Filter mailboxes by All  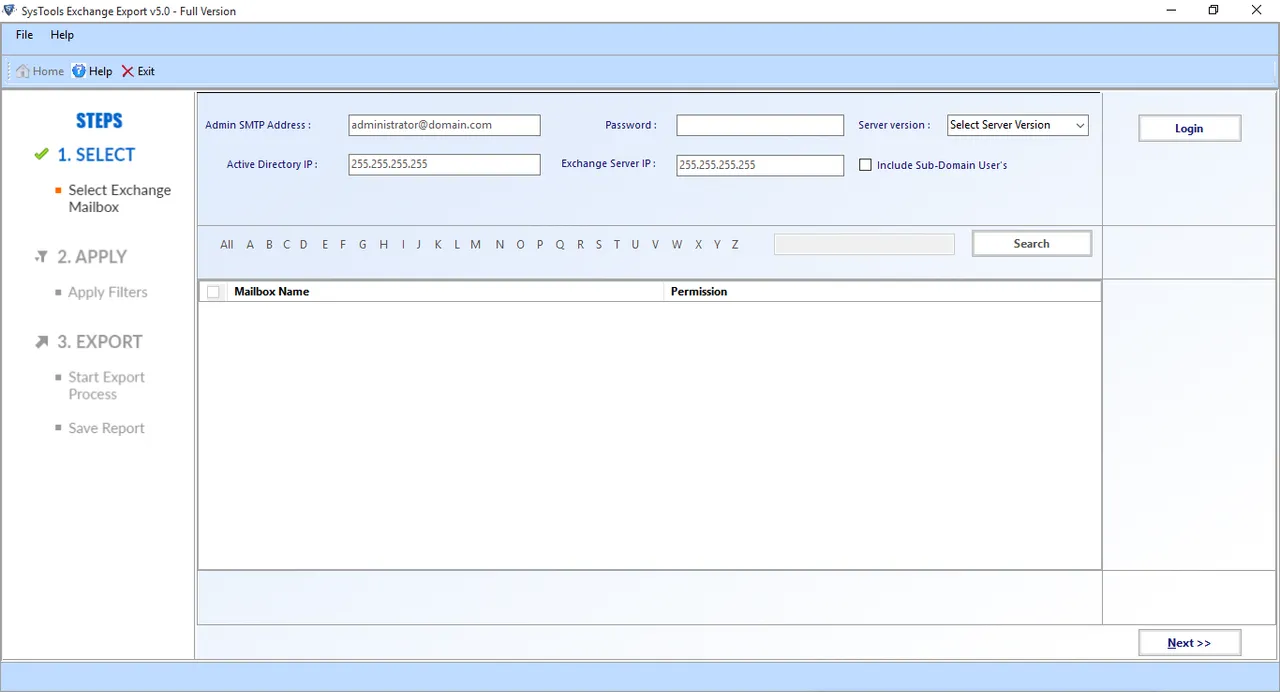click(227, 245)
